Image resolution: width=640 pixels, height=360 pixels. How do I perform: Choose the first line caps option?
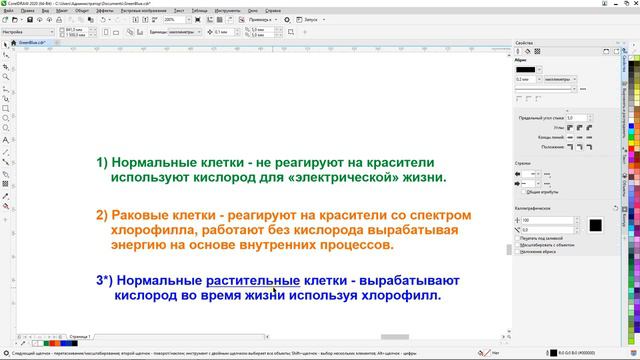(570, 138)
